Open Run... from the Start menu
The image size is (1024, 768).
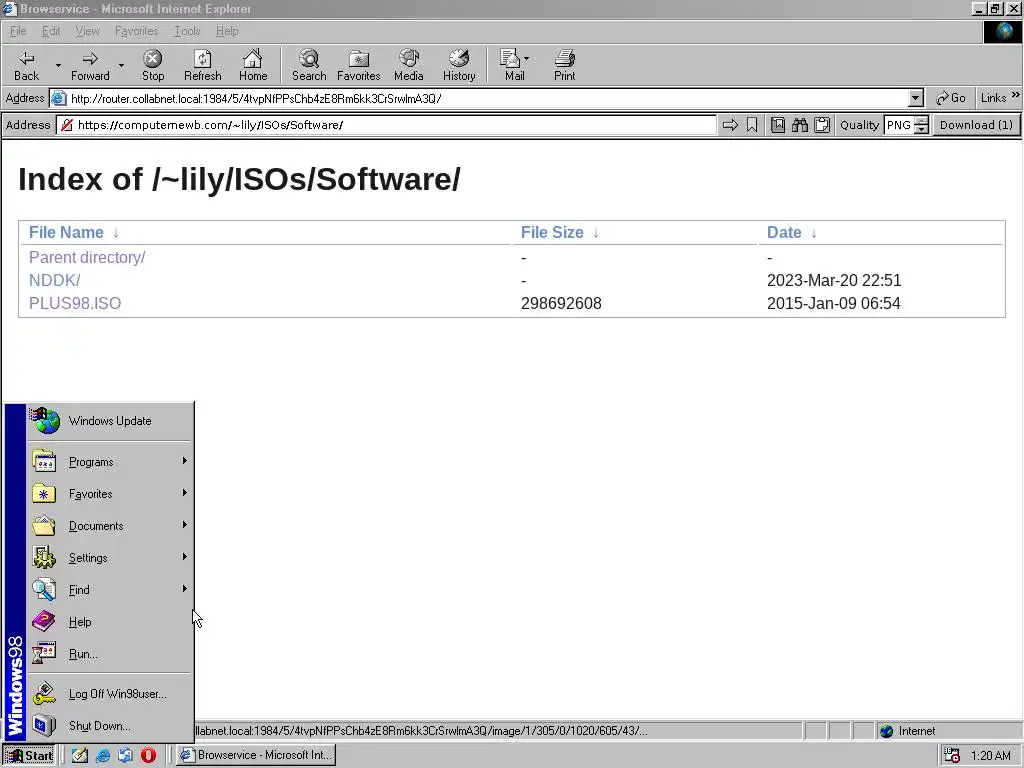(110, 654)
